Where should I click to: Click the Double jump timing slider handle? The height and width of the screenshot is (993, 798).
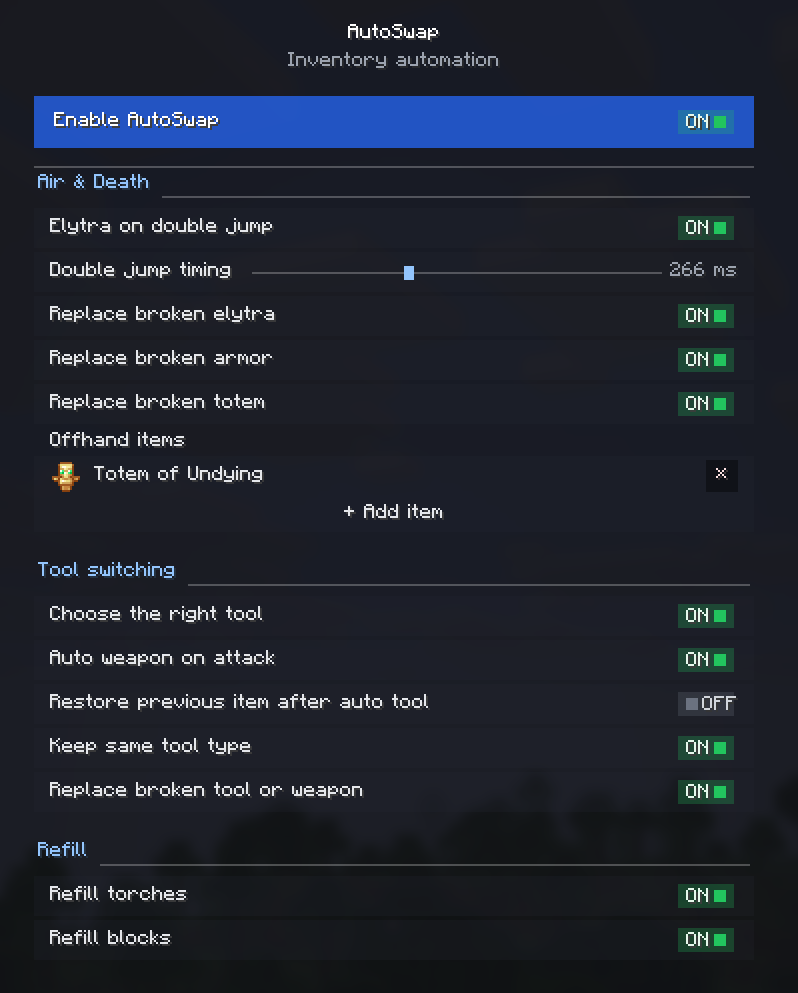[409, 272]
